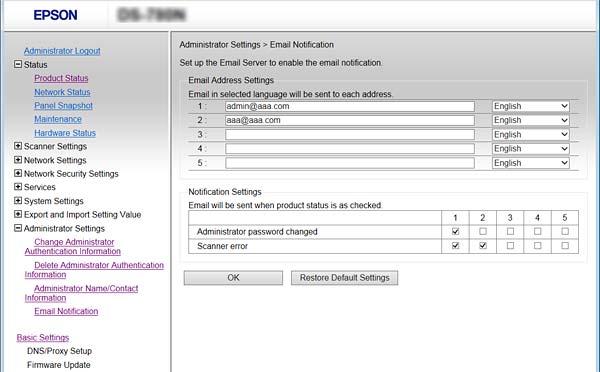
Task: Uncheck Administrator password changed for address 1
Action: tap(455, 232)
